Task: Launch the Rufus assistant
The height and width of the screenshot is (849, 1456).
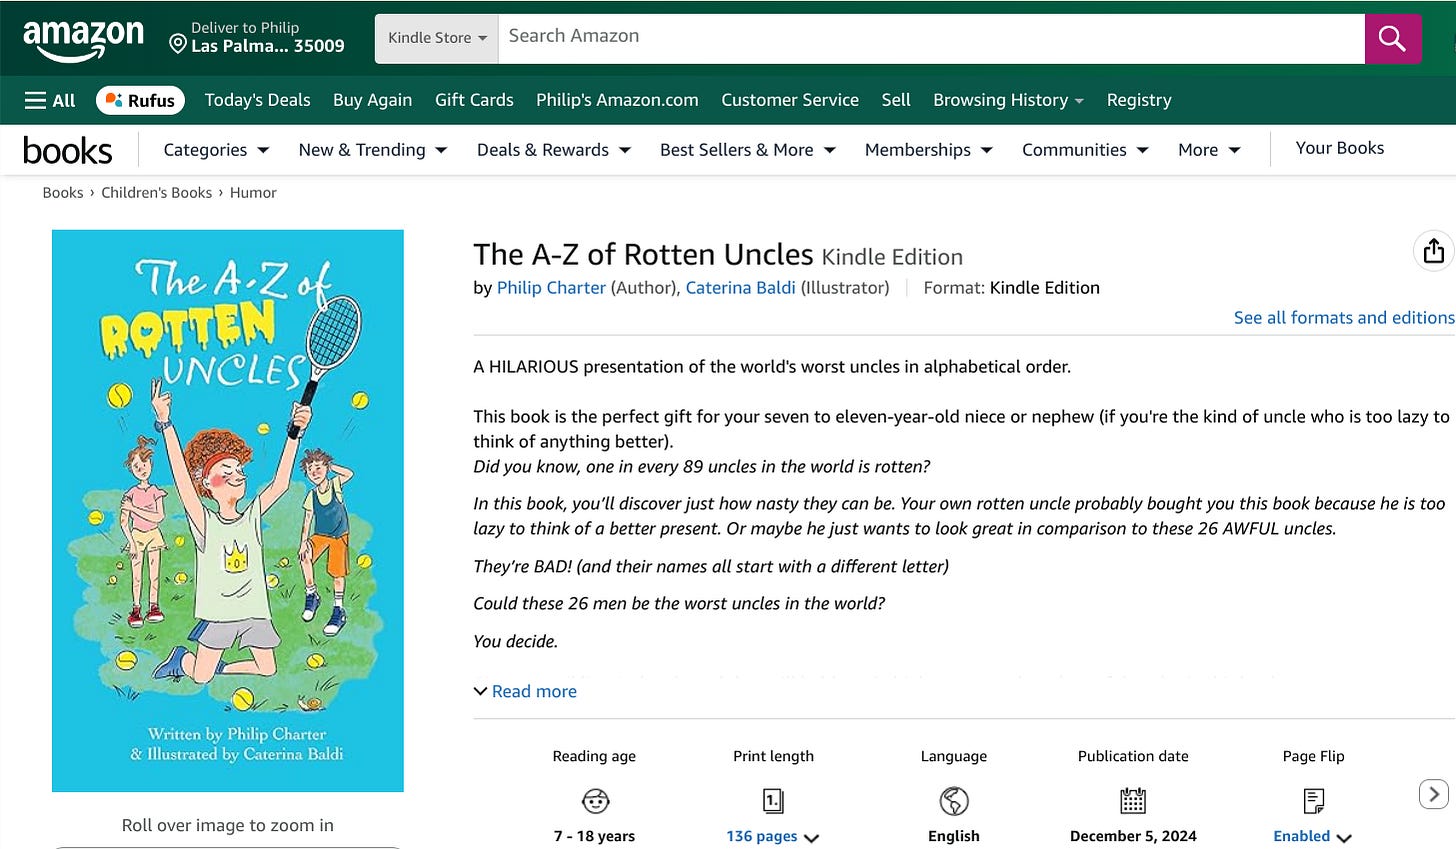Action: (x=141, y=100)
